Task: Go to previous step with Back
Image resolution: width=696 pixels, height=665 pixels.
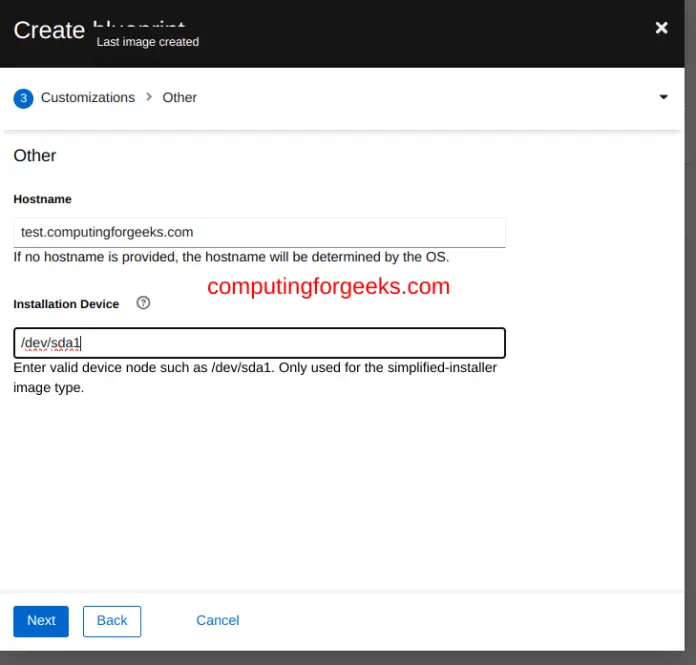Action: click(x=112, y=621)
